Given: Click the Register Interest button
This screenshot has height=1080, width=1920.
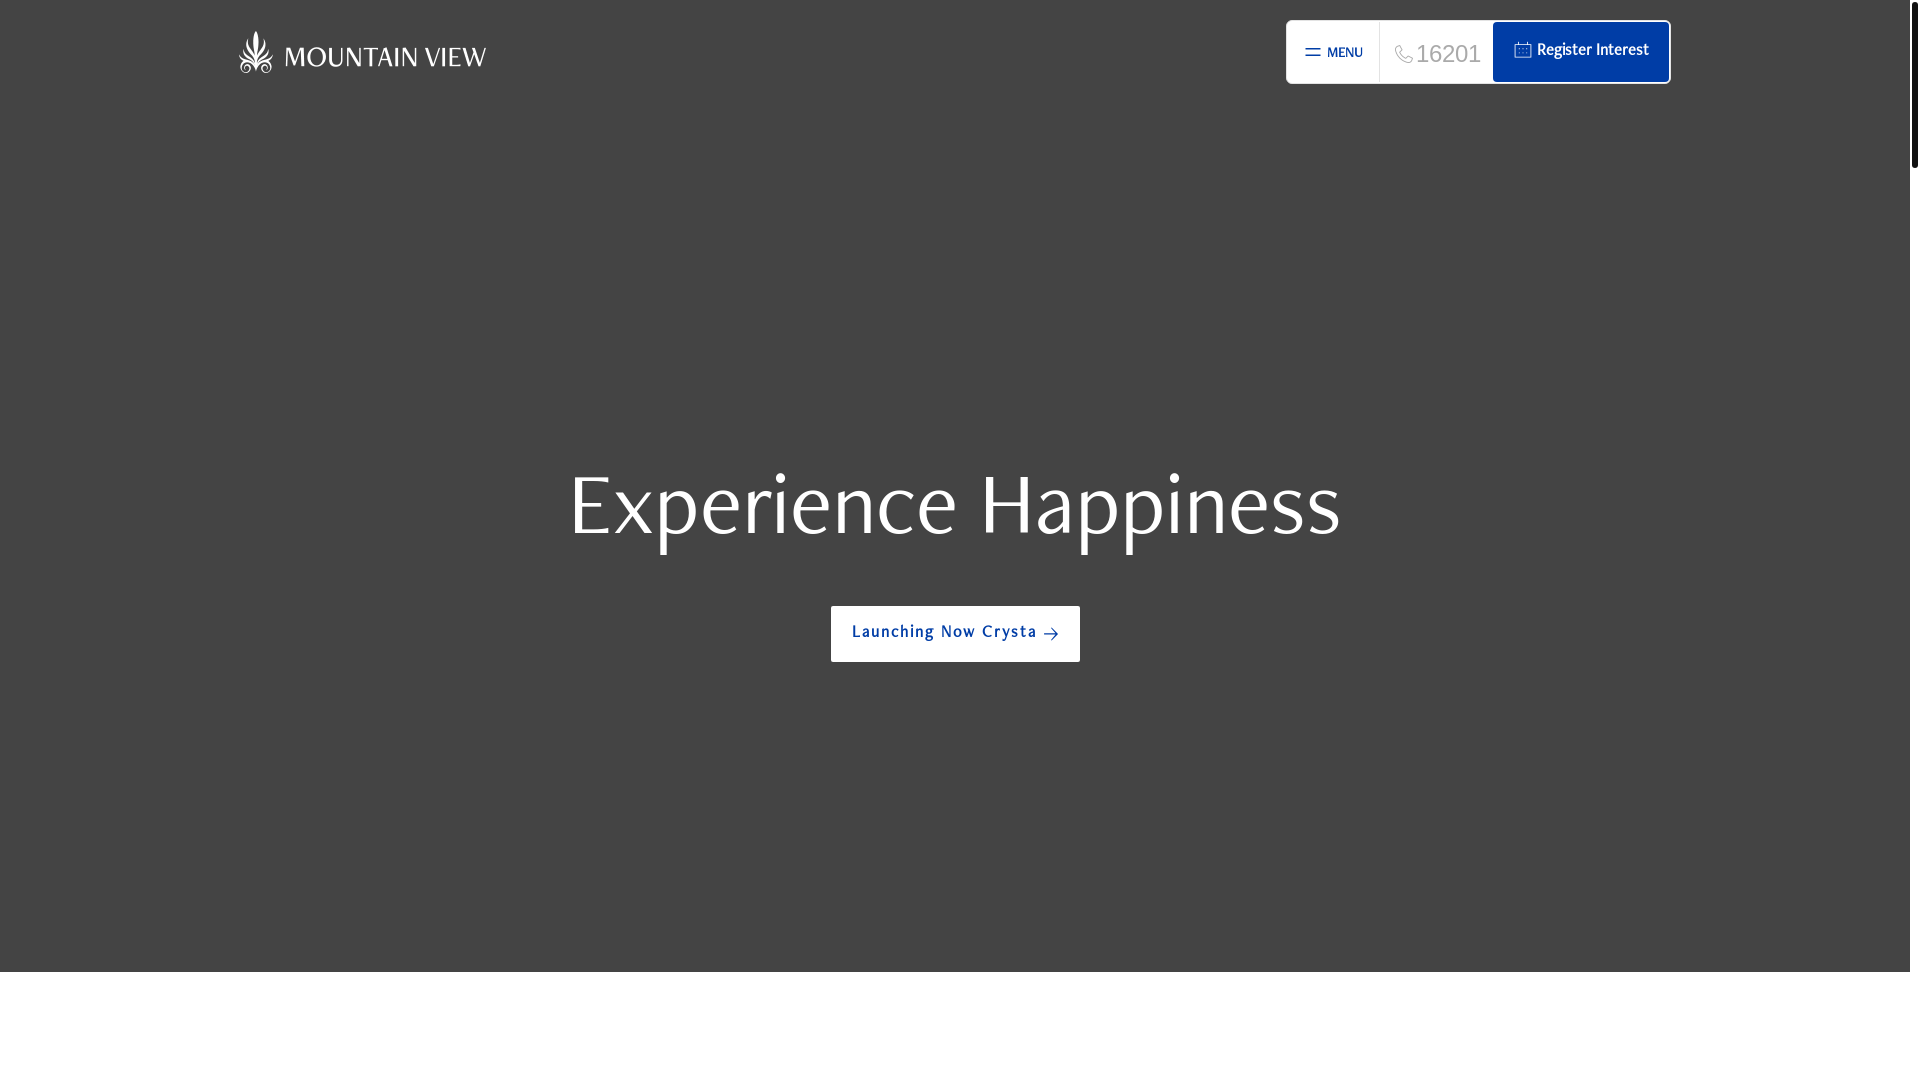Looking at the screenshot, I should [1581, 52].
